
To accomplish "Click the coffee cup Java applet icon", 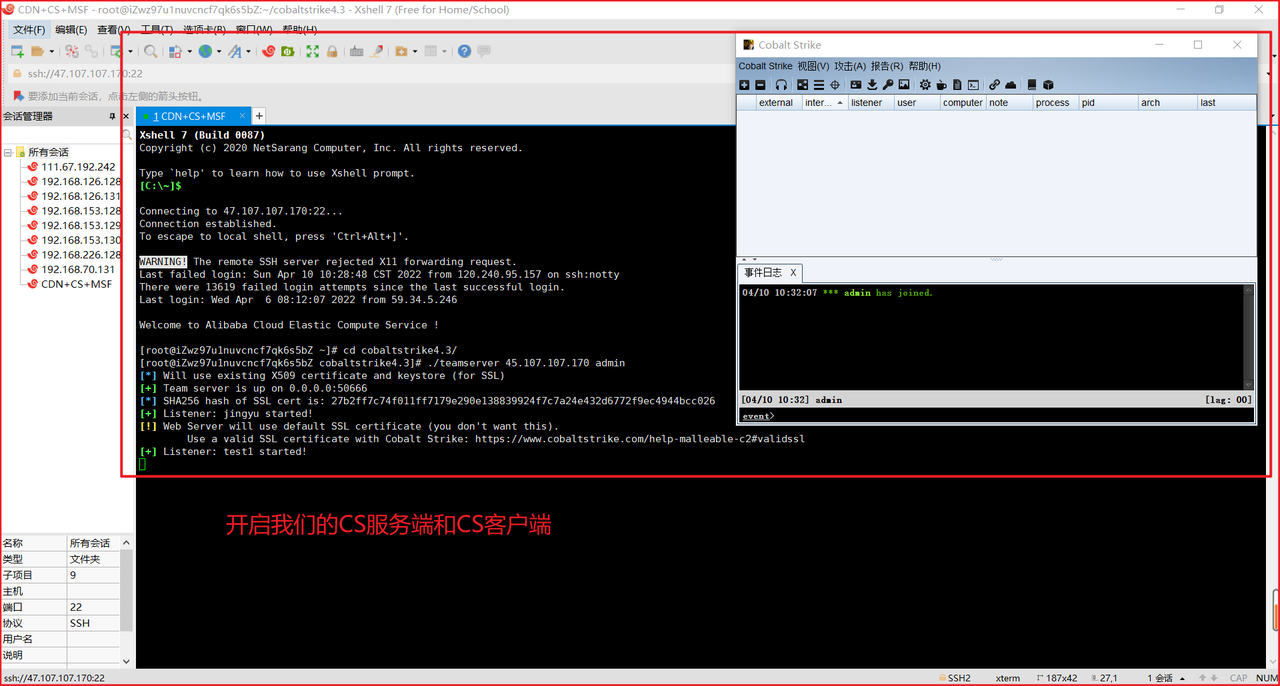I will (x=941, y=85).
